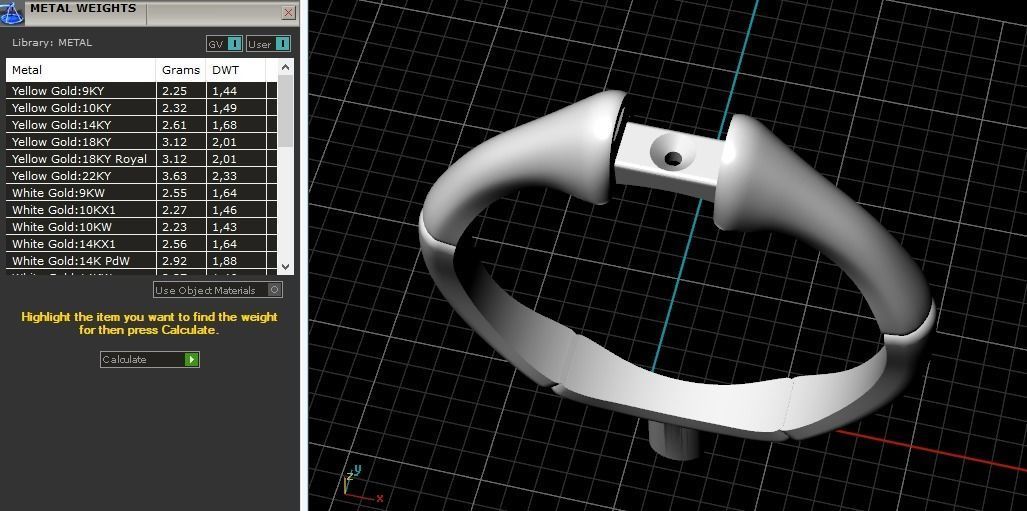Viewport: 1027px width, 511px height.
Task: Select the White Gold:10KW row
Action: (141, 227)
